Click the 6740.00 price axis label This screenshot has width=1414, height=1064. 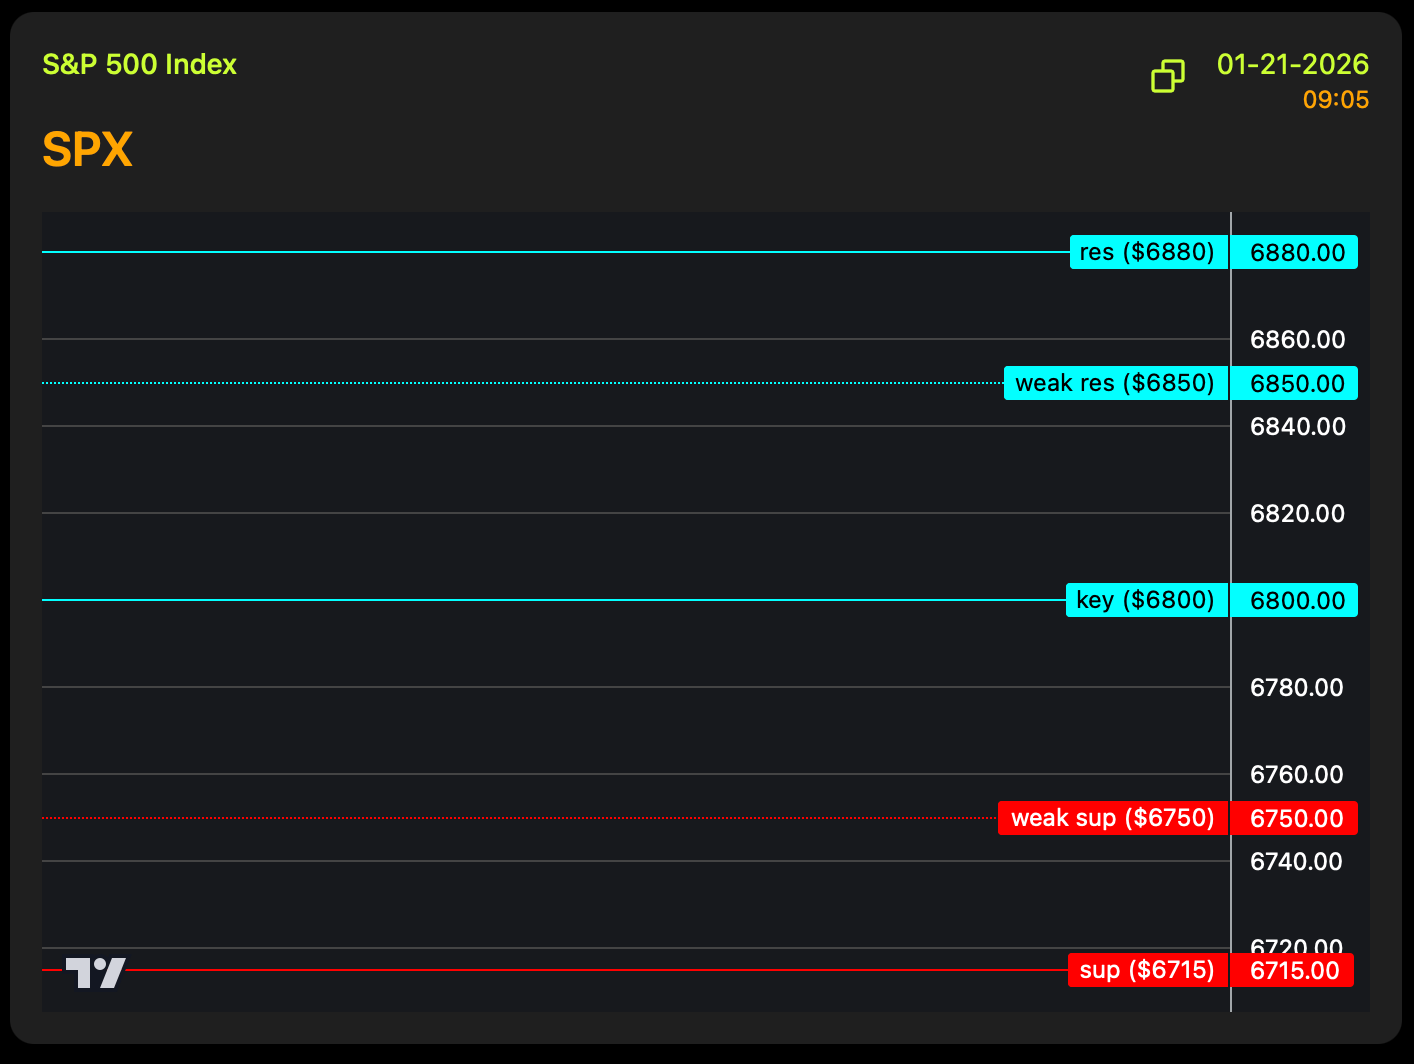tap(1296, 862)
